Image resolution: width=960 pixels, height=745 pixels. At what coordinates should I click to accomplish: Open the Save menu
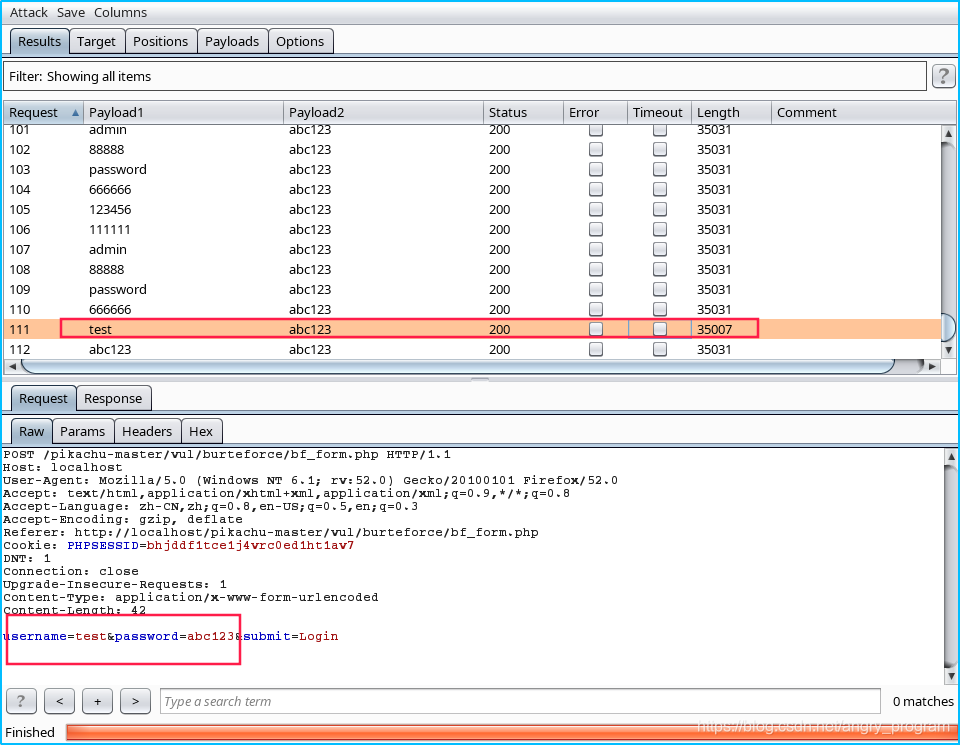pos(71,12)
